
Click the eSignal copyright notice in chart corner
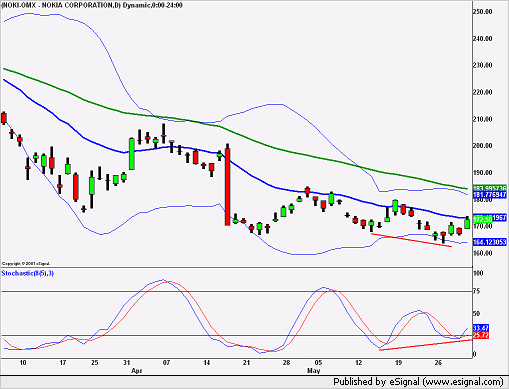(x=26, y=264)
